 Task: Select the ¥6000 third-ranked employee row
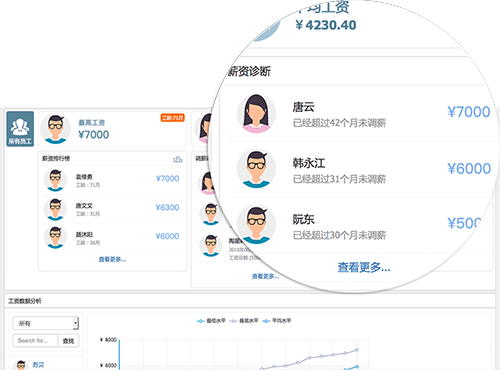coord(112,238)
